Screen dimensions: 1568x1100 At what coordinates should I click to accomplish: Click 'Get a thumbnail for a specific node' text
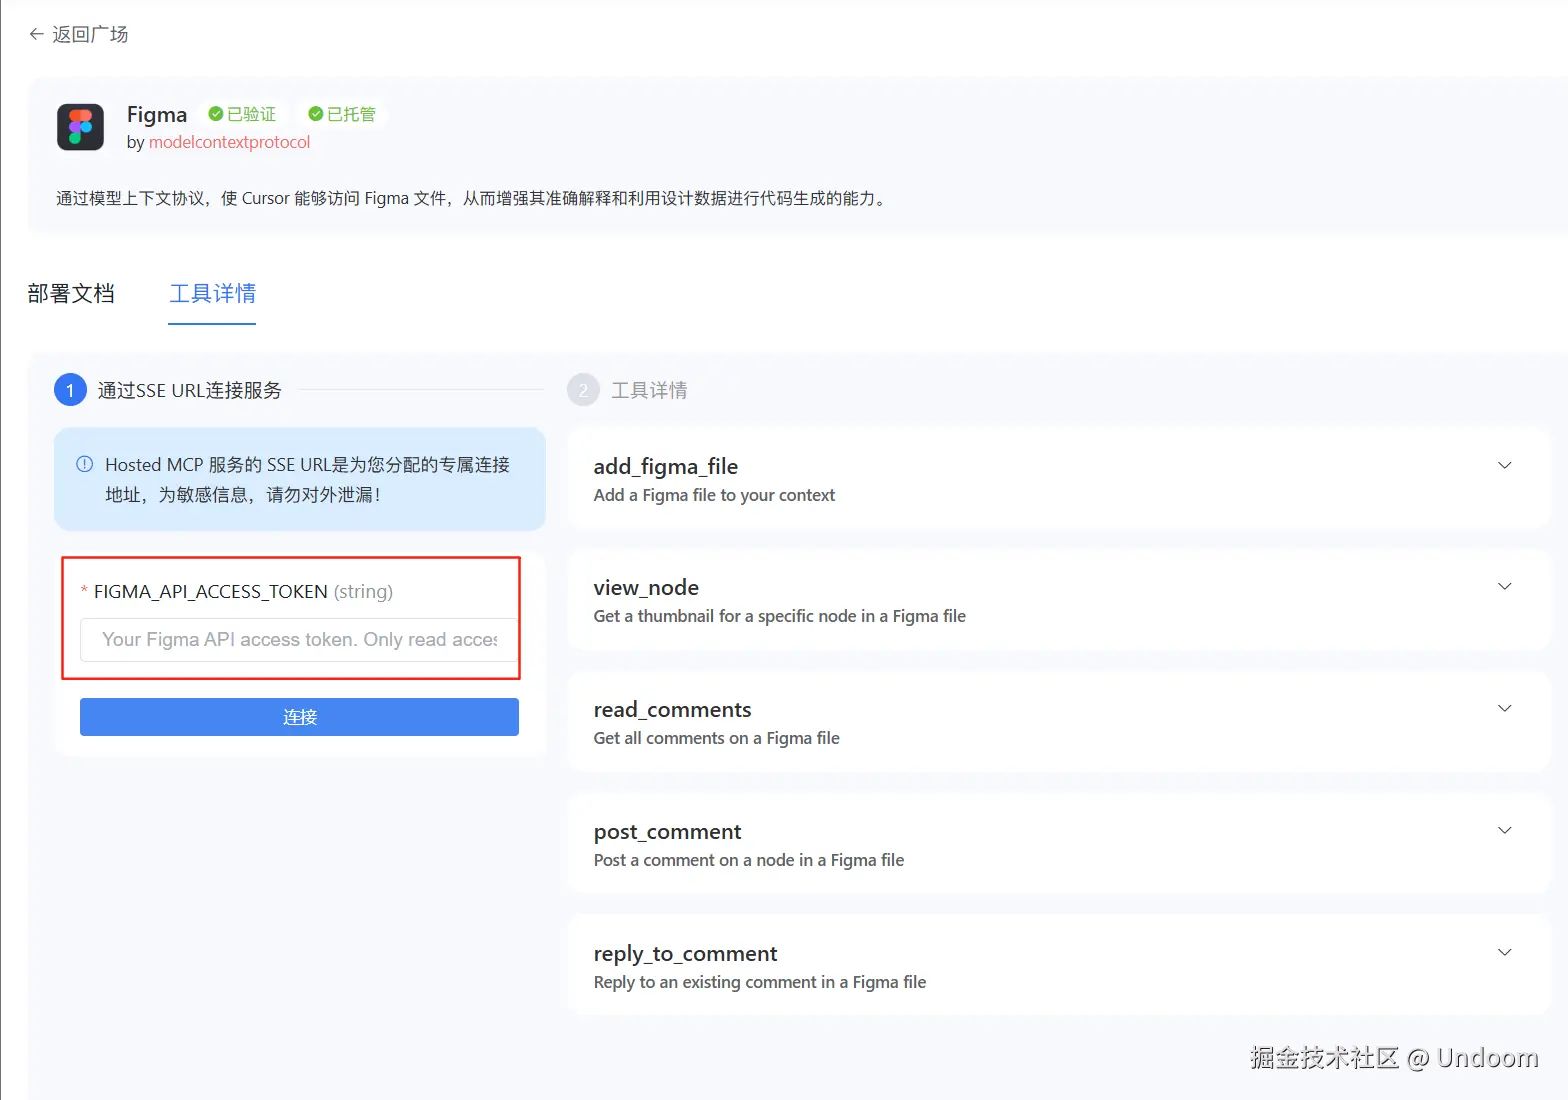click(780, 616)
